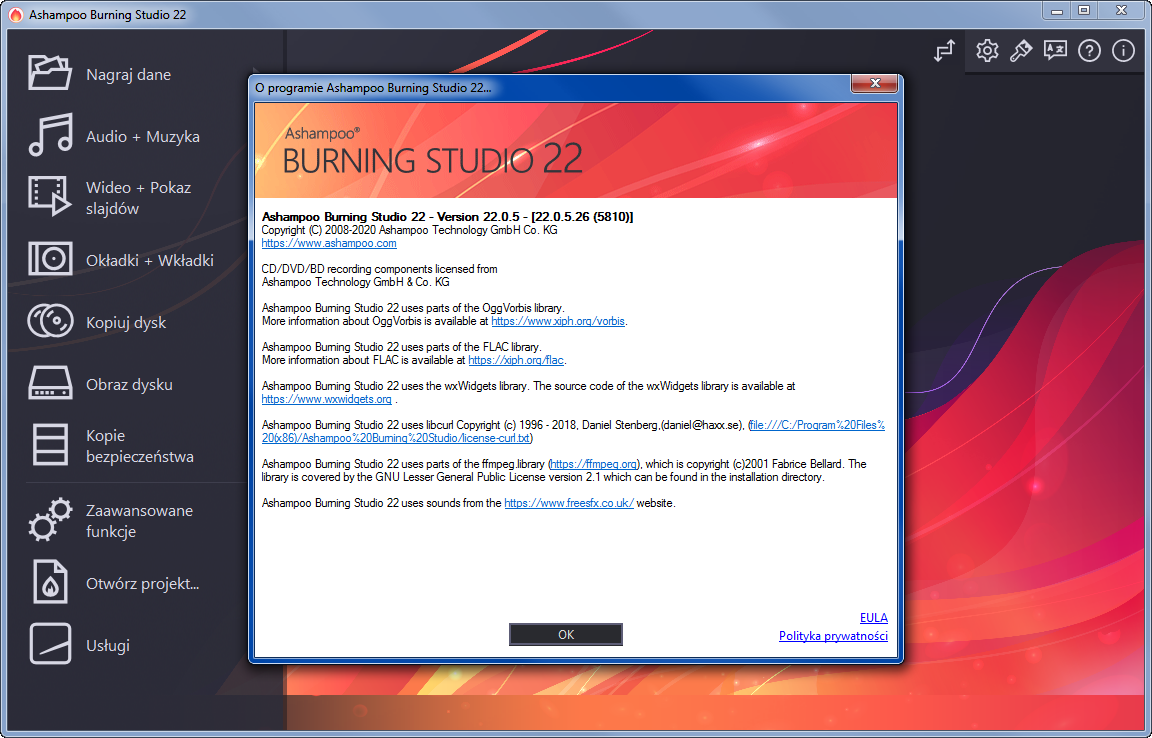
Task: Click the Otwórz projekt flame file icon
Action: pyautogui.click(x=50, y=582)
